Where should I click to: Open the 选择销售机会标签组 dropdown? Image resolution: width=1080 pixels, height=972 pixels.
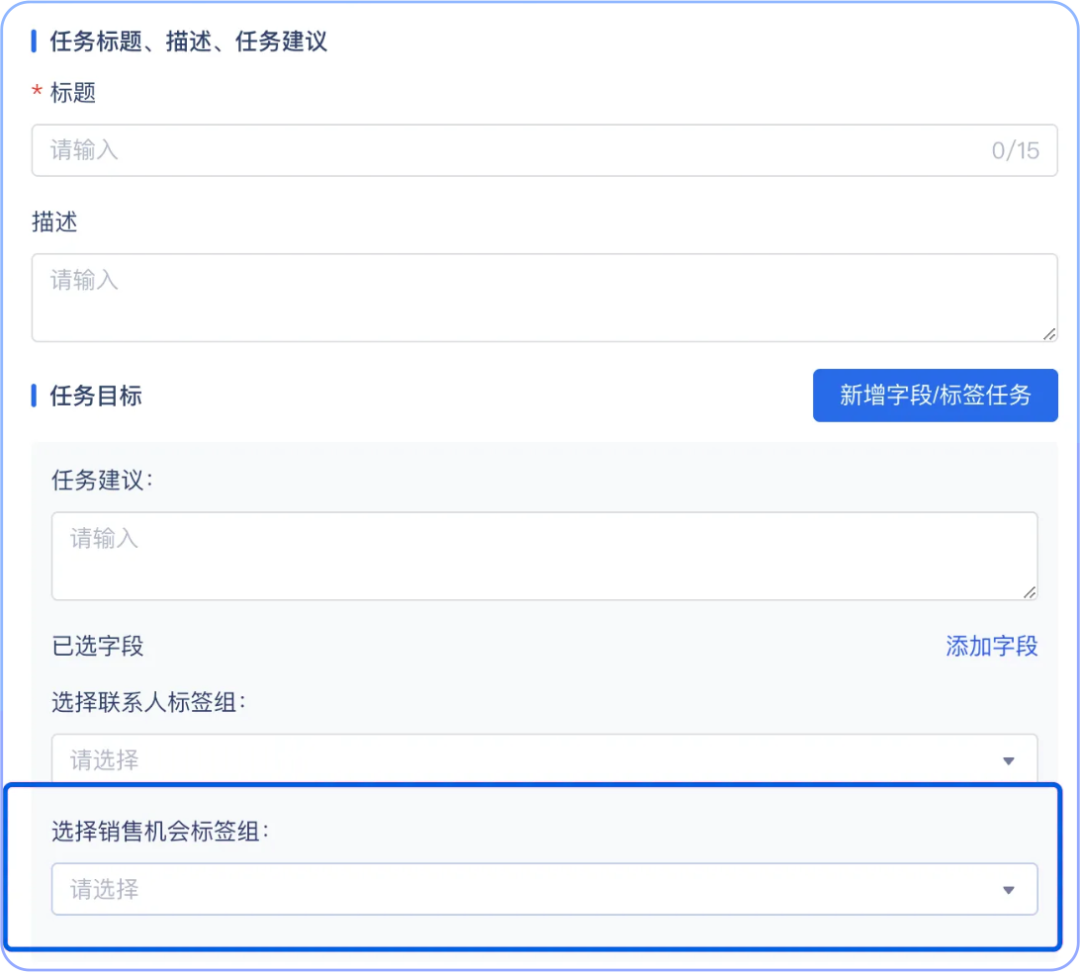pos(544,889)
